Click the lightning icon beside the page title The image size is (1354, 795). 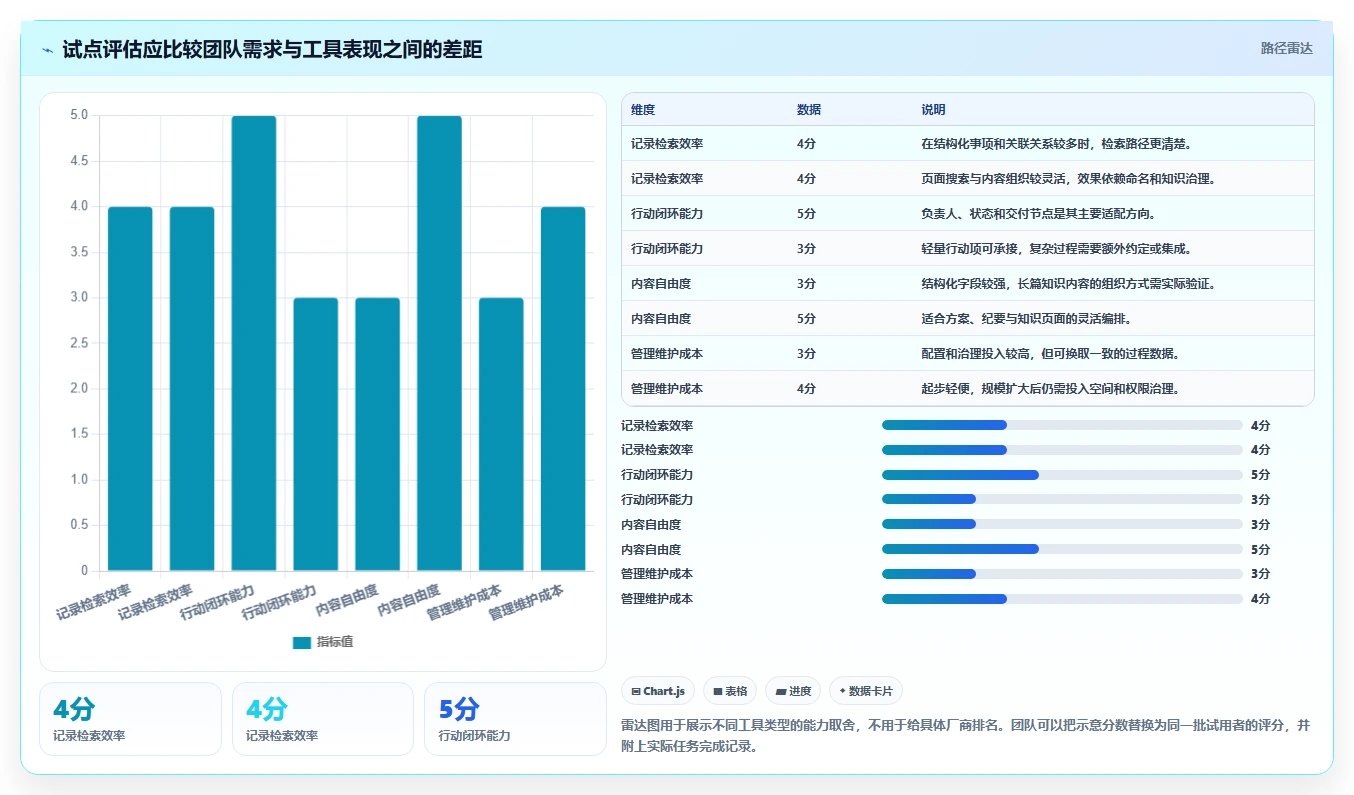click(48, 50)
